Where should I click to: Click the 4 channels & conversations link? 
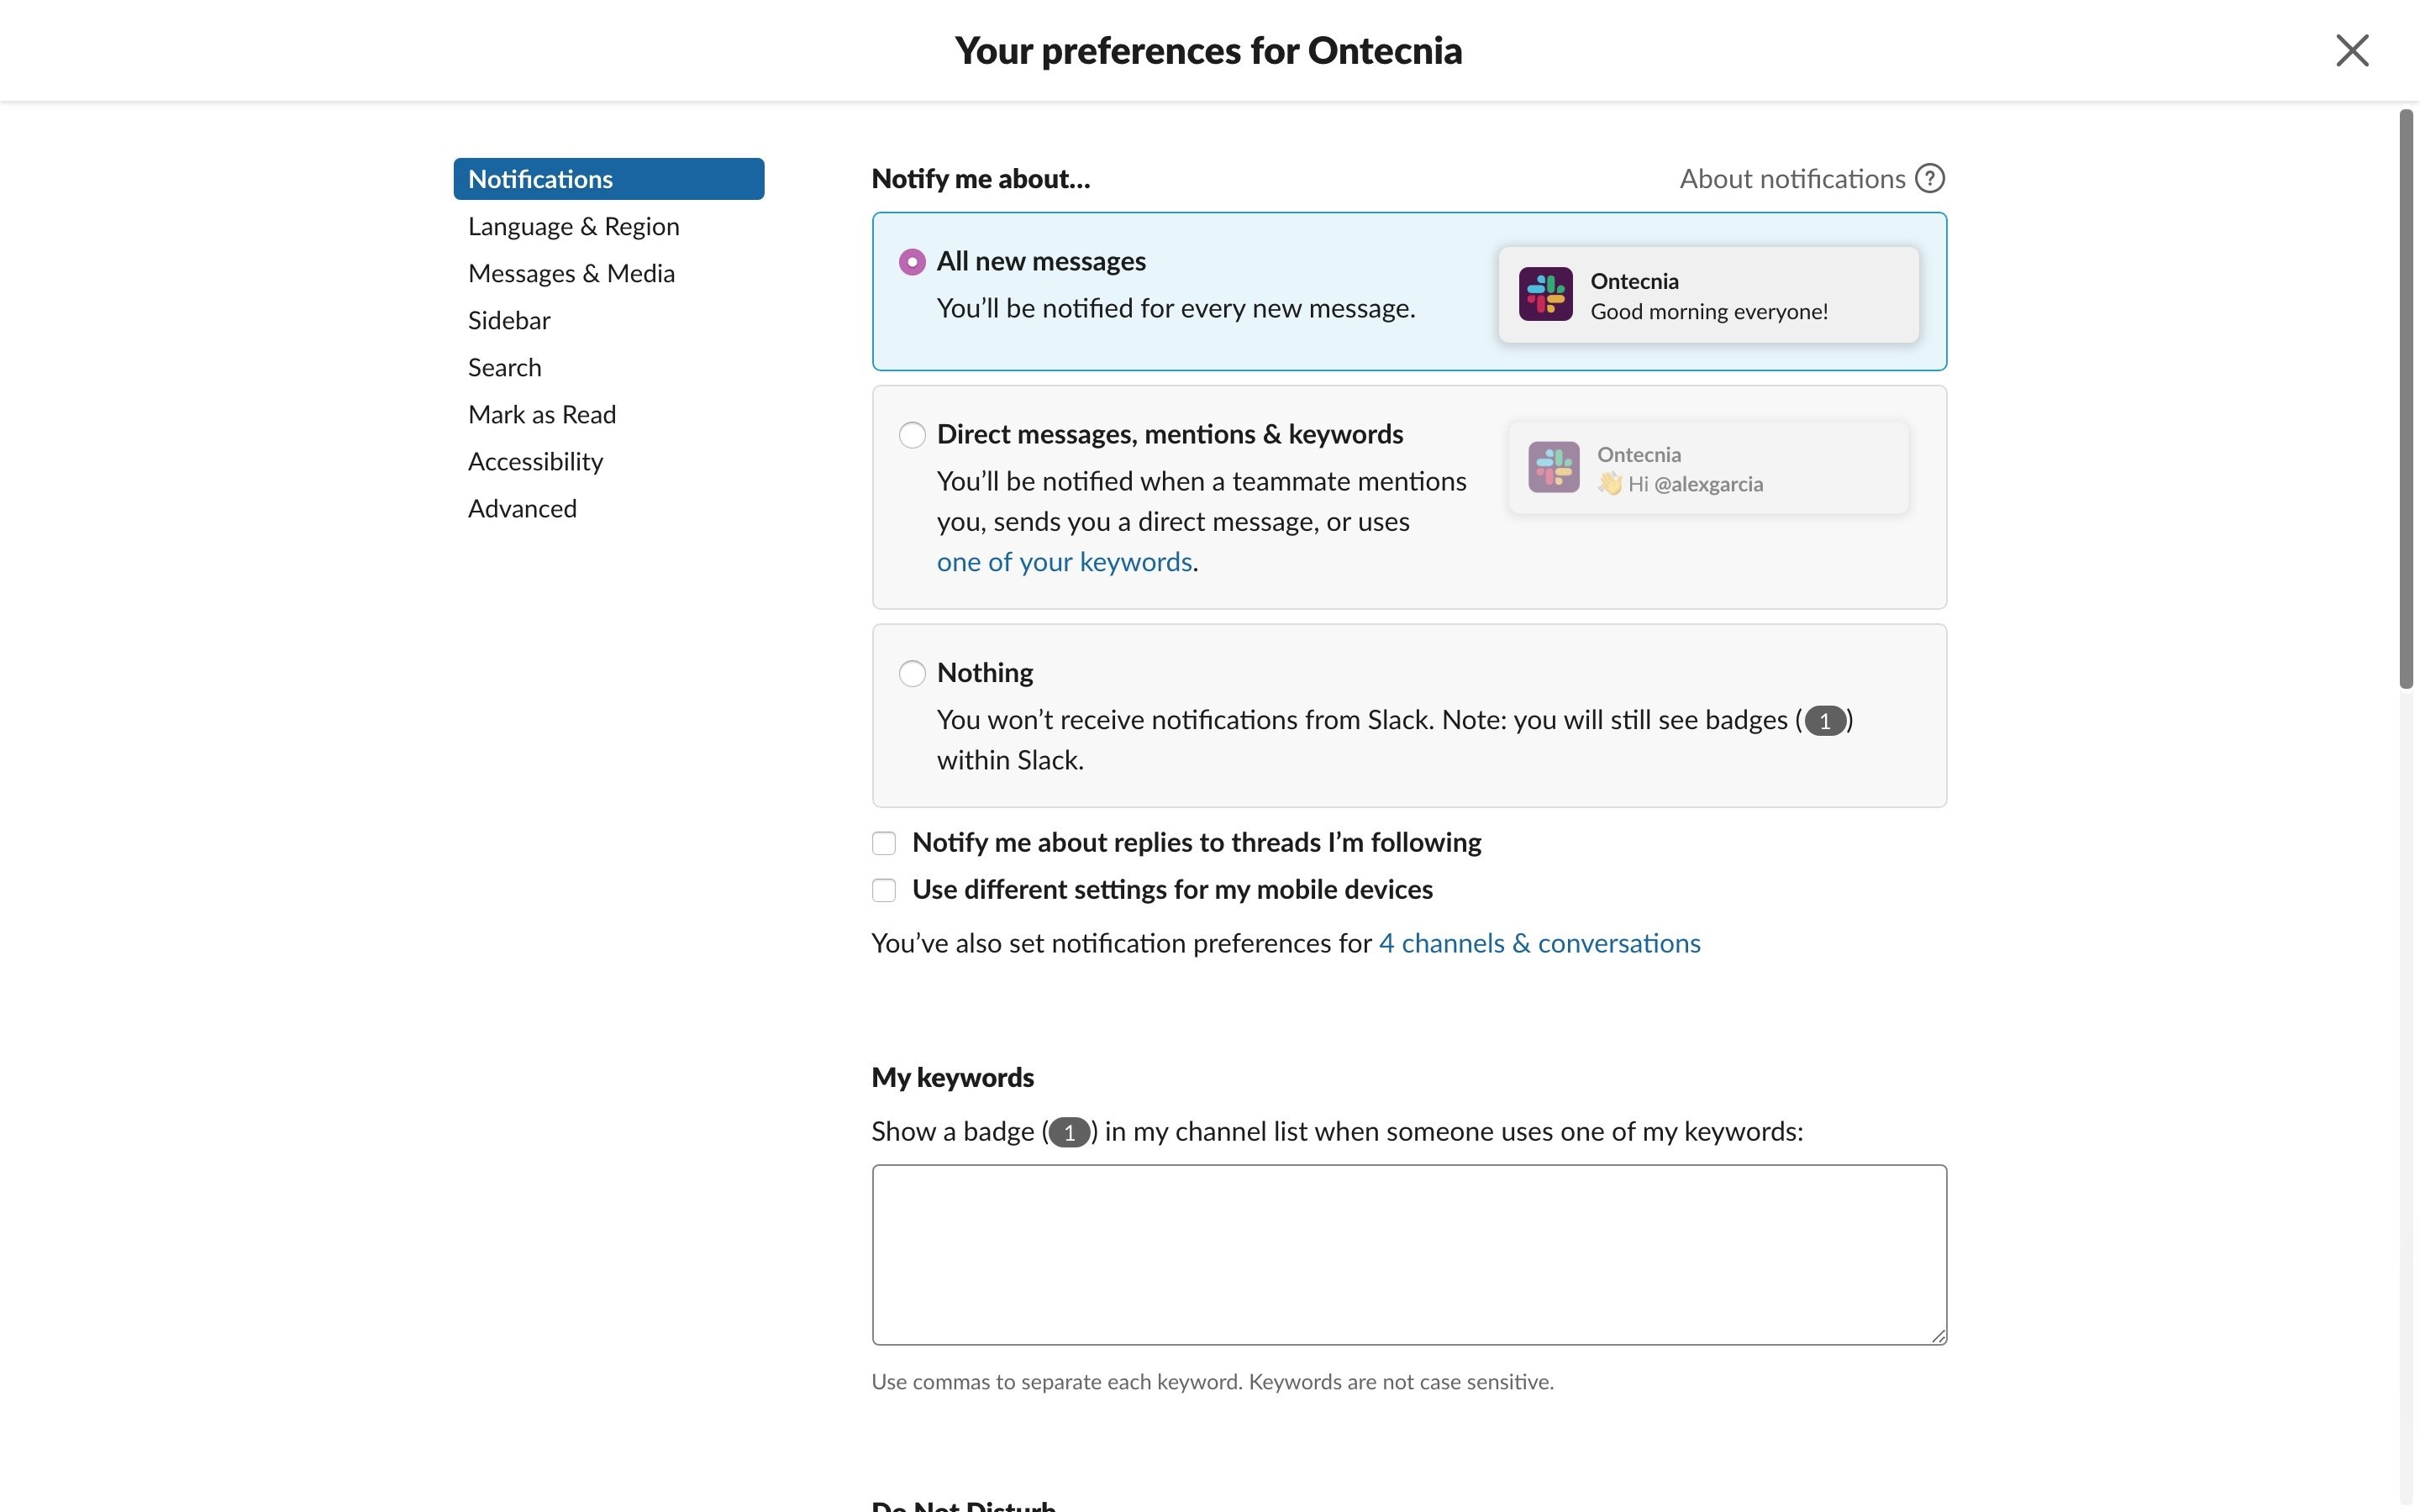coord(1539,942)
